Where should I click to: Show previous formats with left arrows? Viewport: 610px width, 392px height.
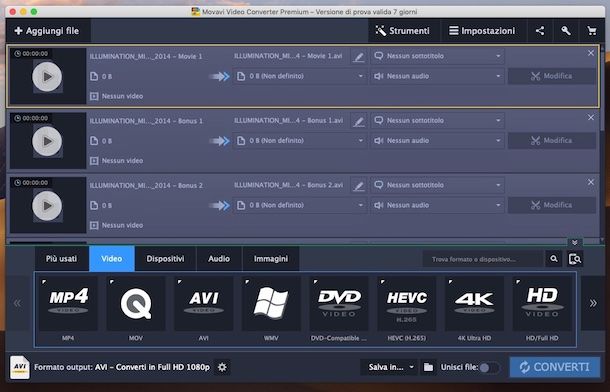[x=18, y=303]
